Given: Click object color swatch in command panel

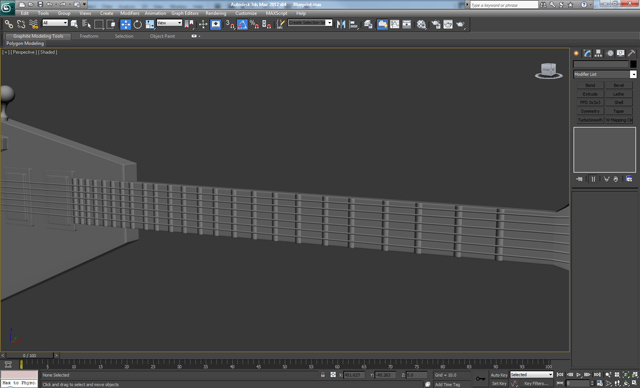Looking at the screenshot, I should point(633,64).
